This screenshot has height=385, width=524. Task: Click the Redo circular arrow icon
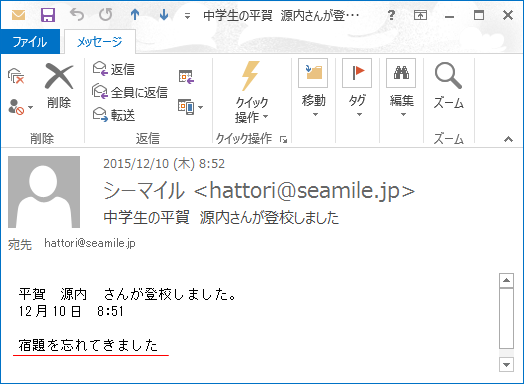pos(106,15)
